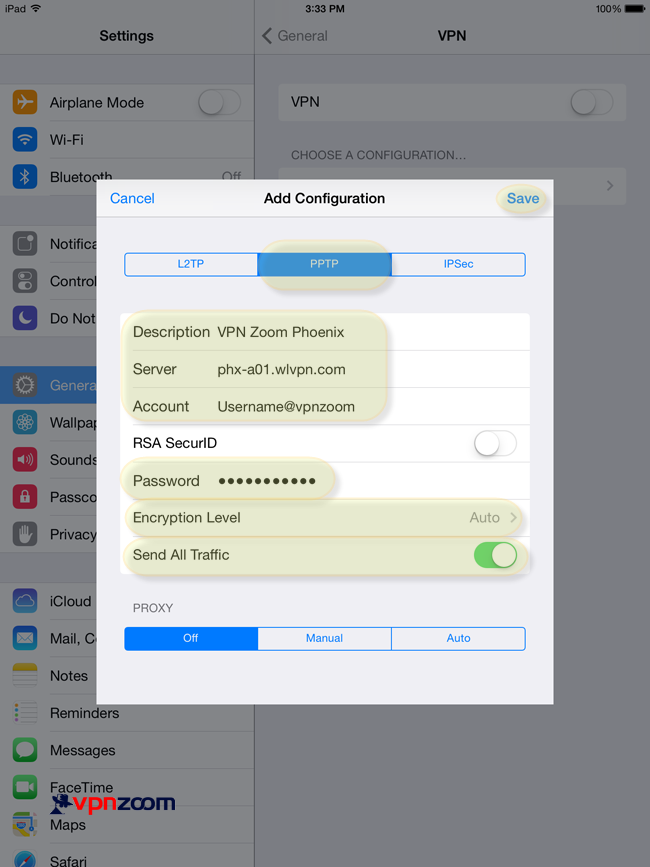The width and height of the screenshot is (650, 867).
Task: Tap the Safari compass icon
Action: click(x=25, y=859)
